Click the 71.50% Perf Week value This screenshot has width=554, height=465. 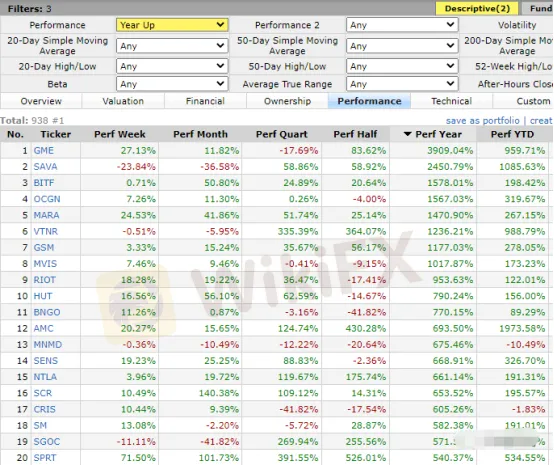[x=138, y=458]
